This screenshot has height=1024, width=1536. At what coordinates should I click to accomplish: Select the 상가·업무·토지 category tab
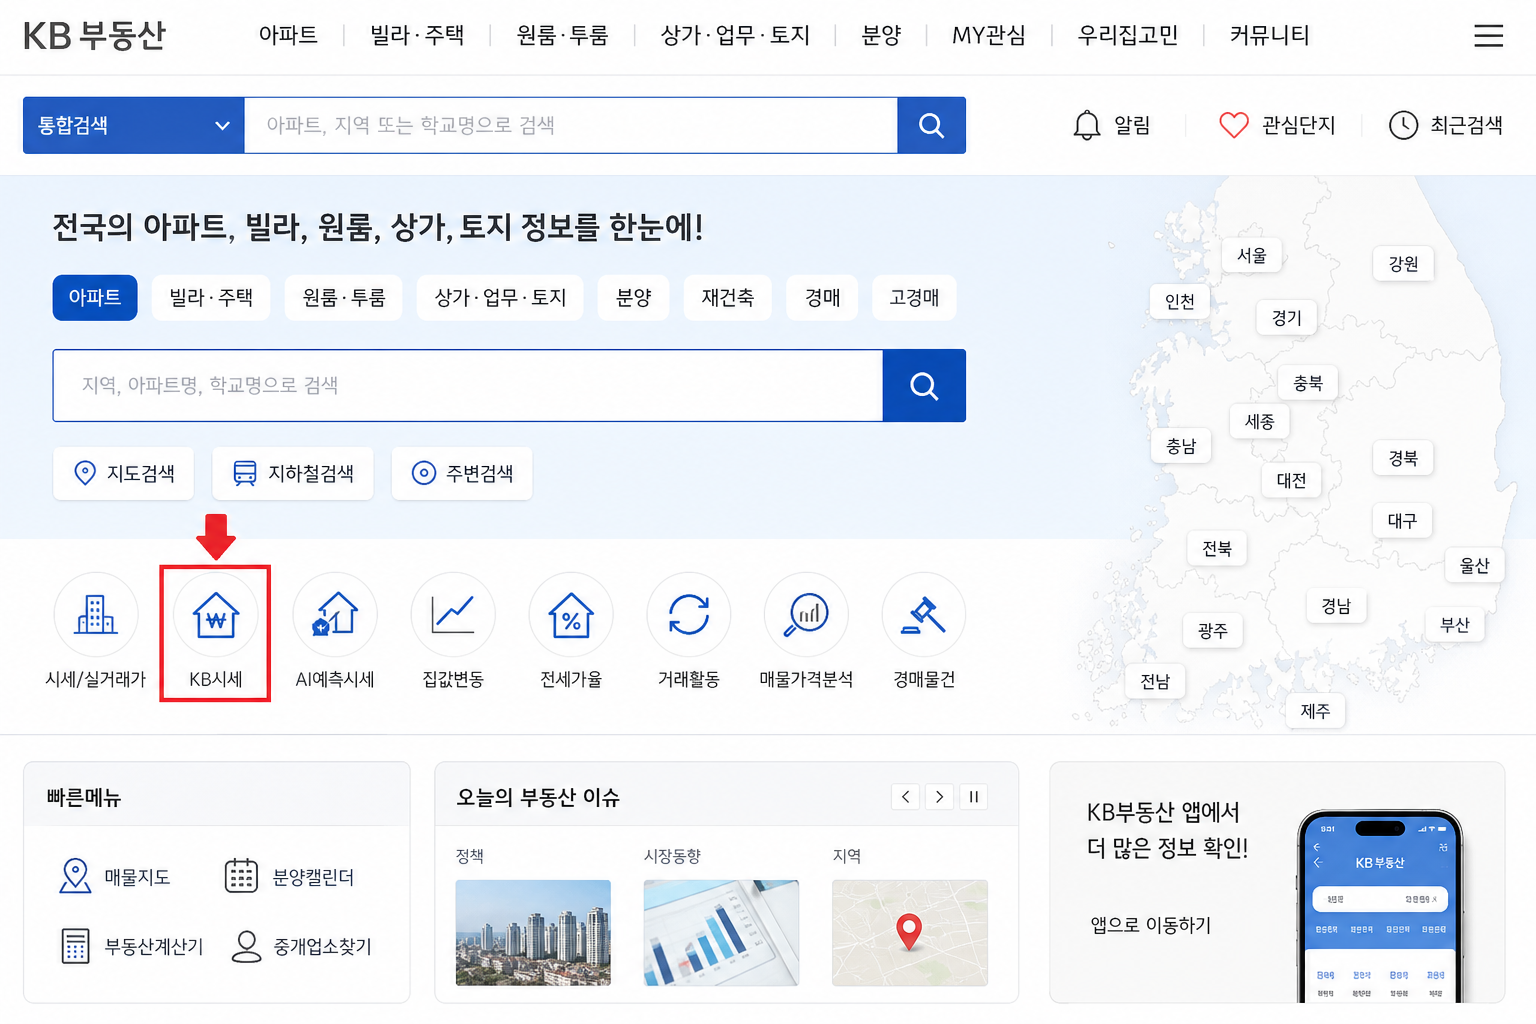(x=500, y=297)
